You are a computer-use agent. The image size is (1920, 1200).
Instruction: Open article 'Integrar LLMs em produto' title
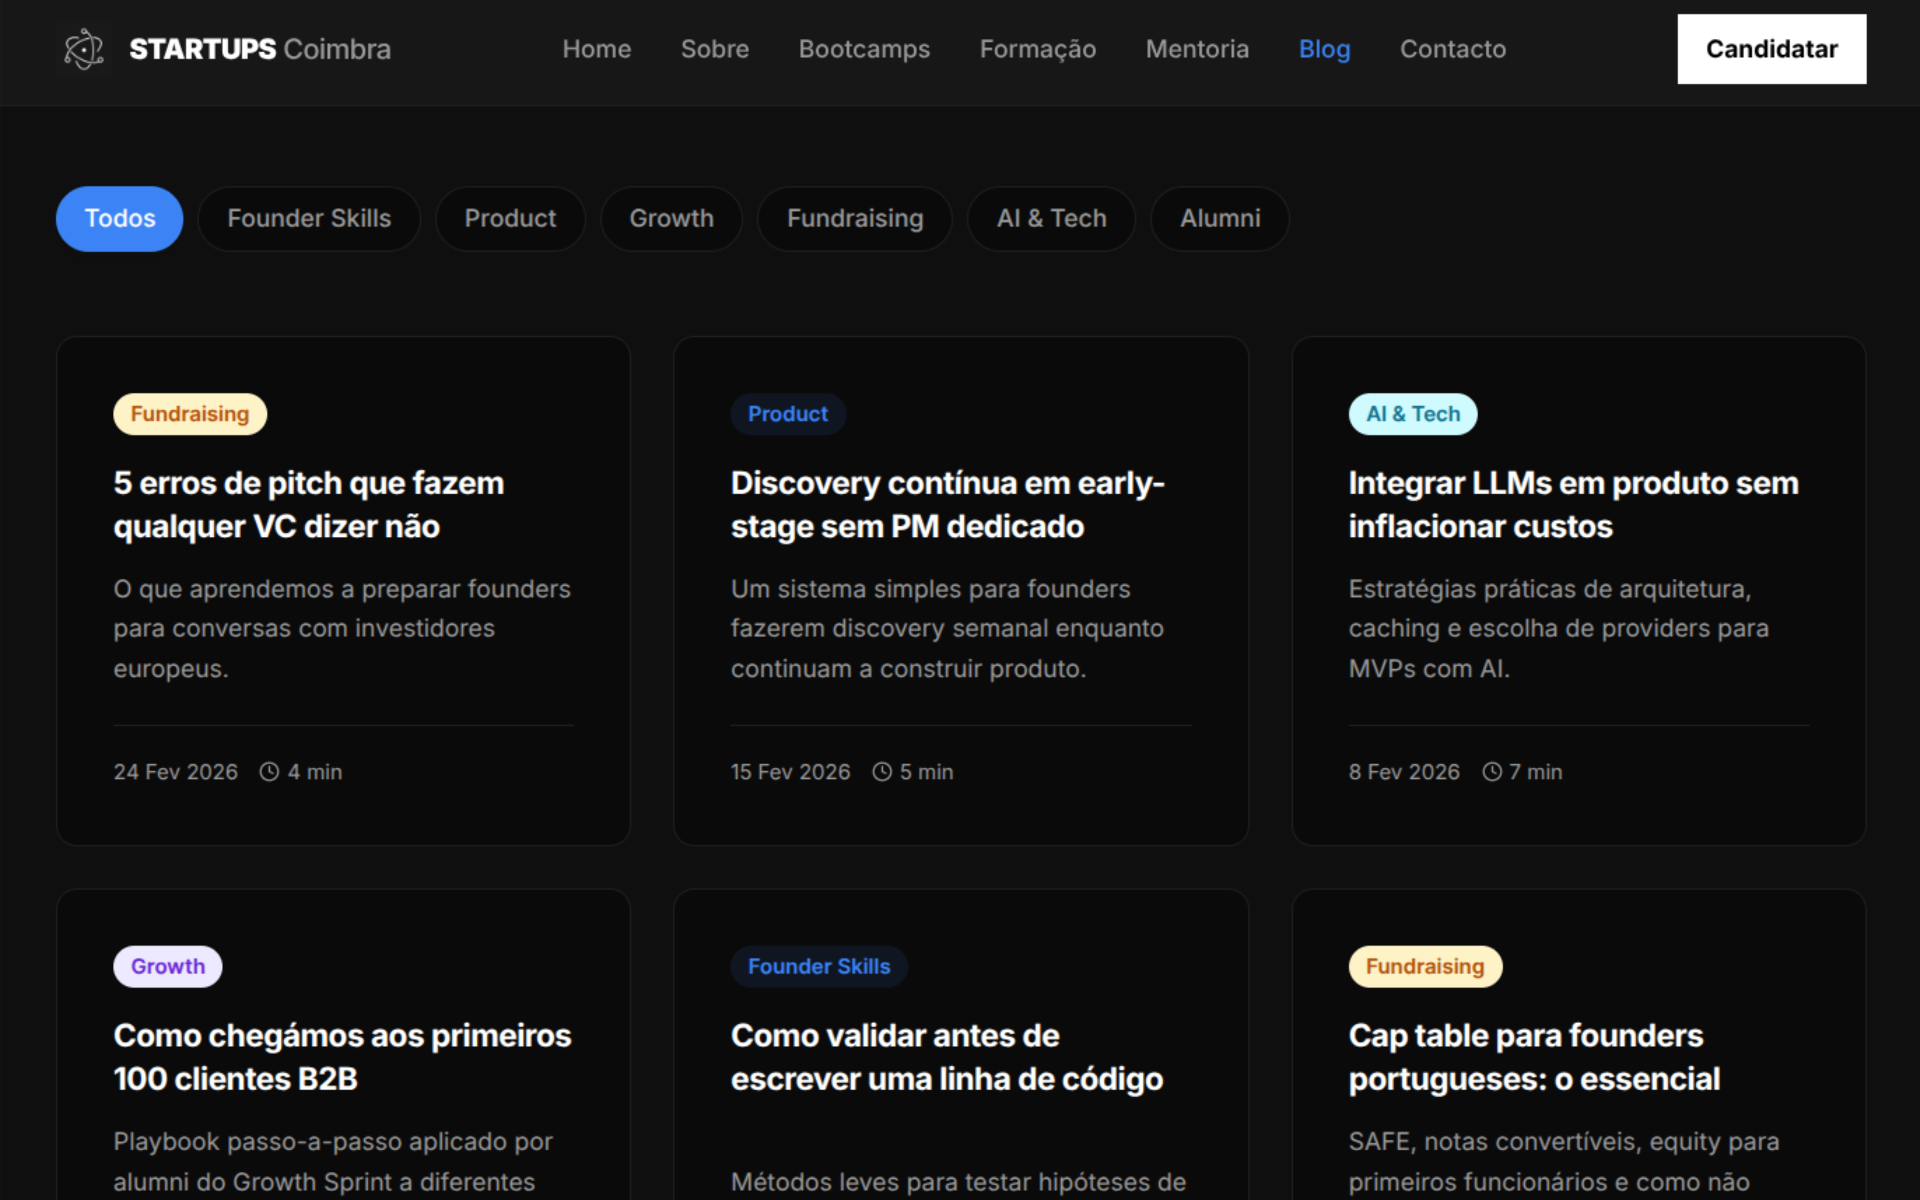[1573, 505]
